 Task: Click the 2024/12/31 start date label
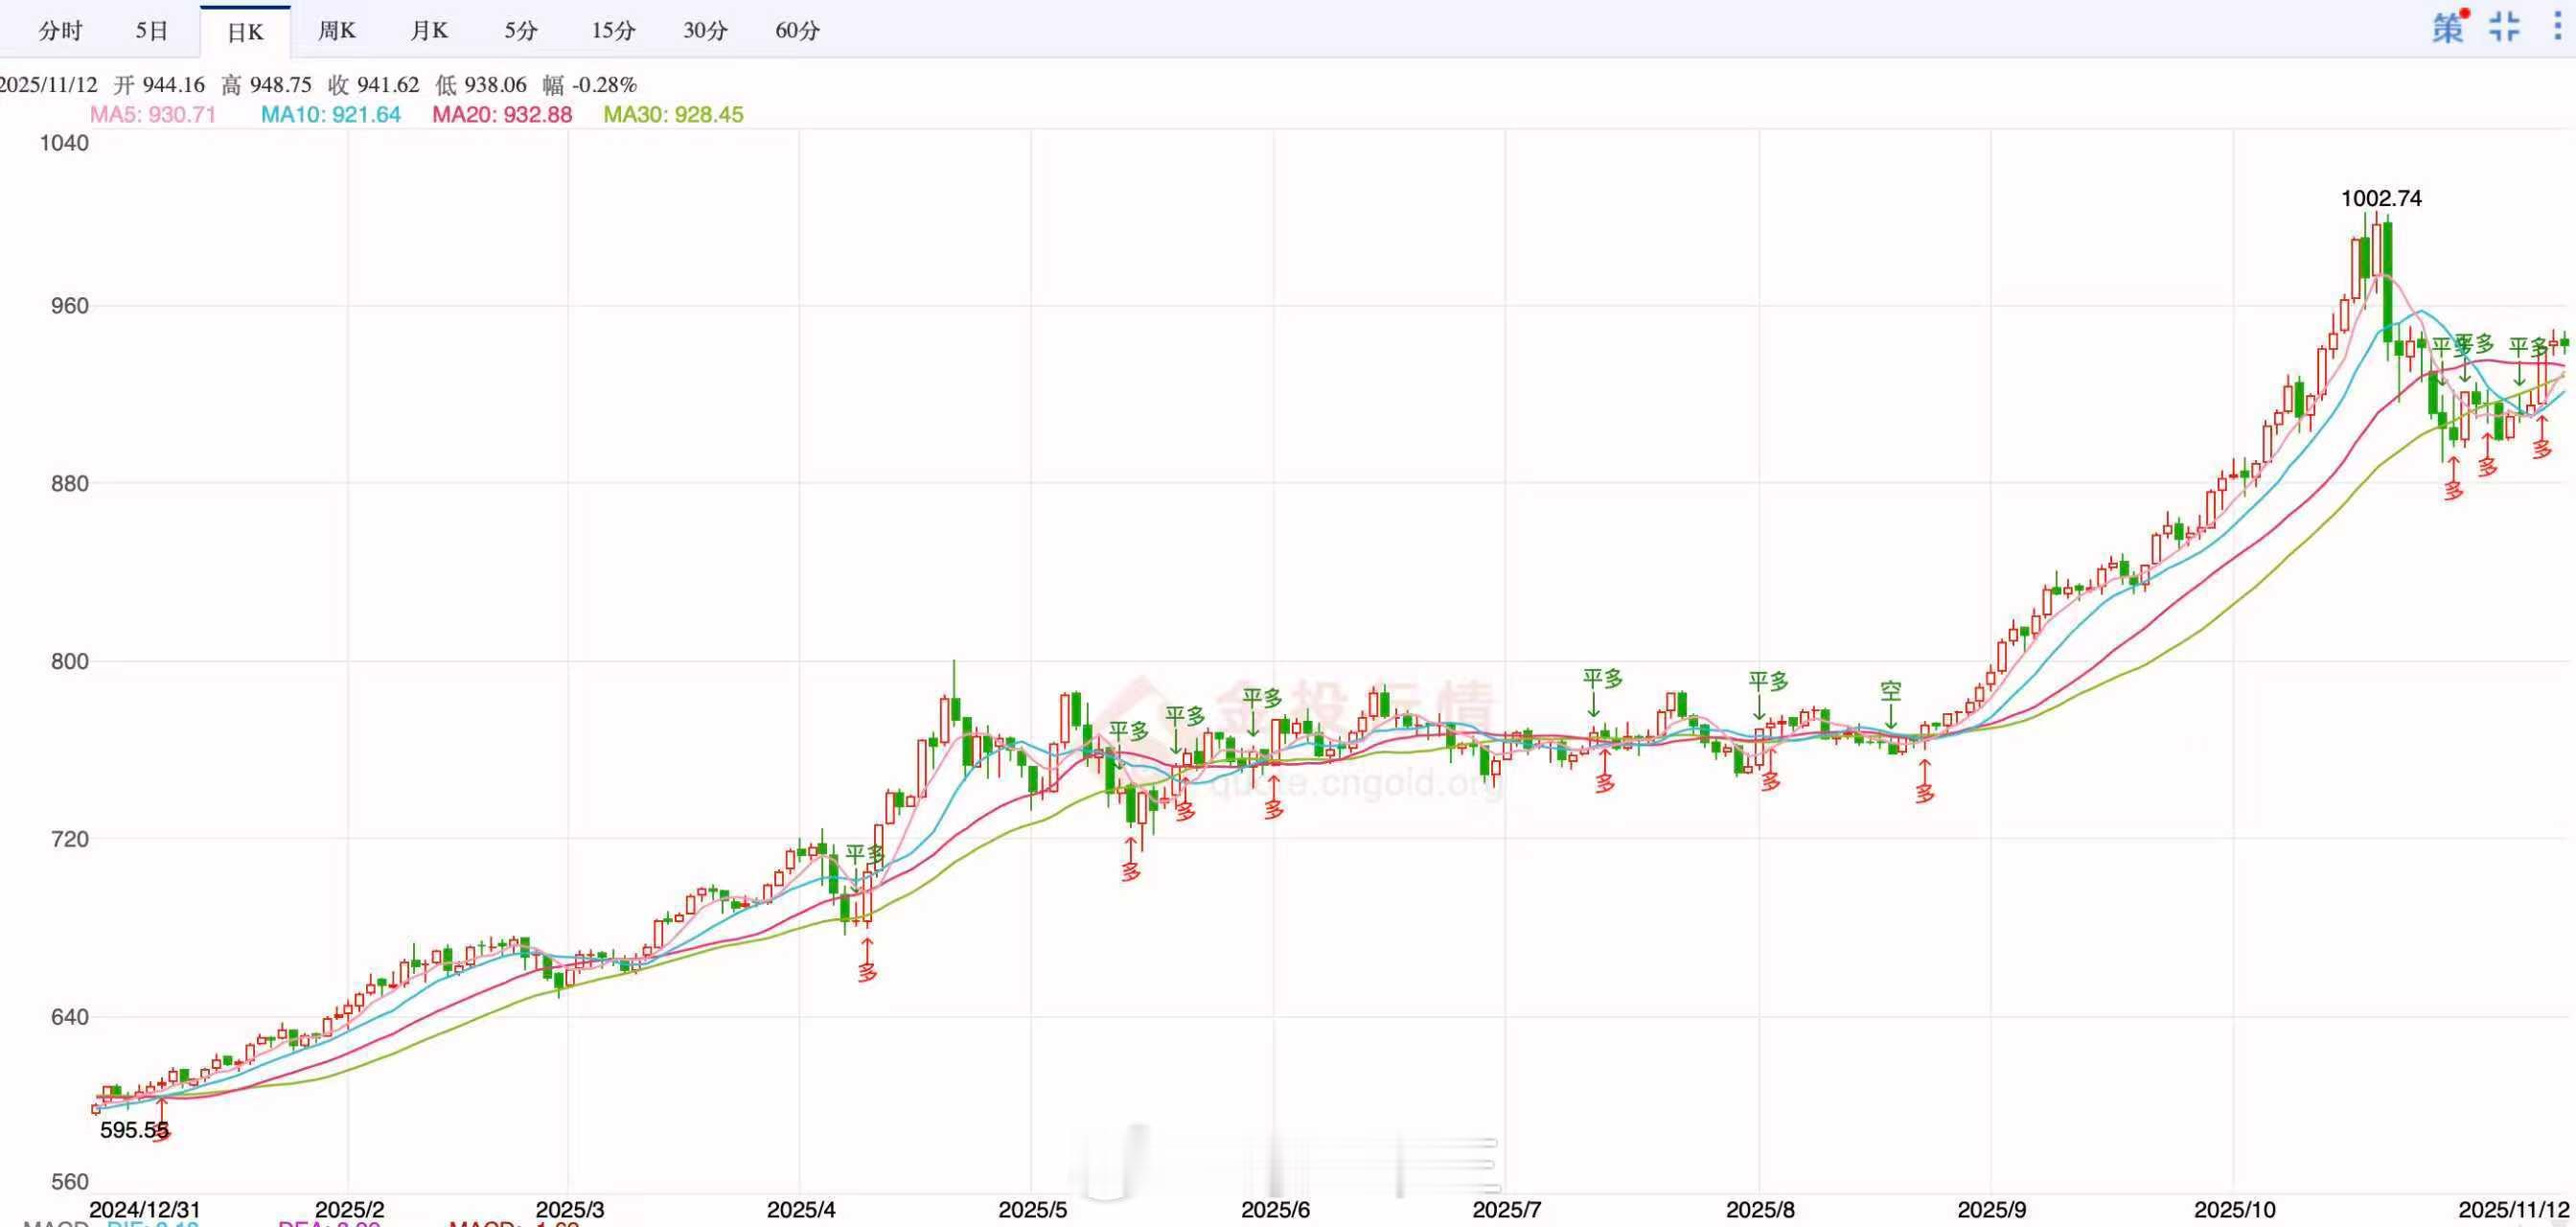[x=145, y=1210]
